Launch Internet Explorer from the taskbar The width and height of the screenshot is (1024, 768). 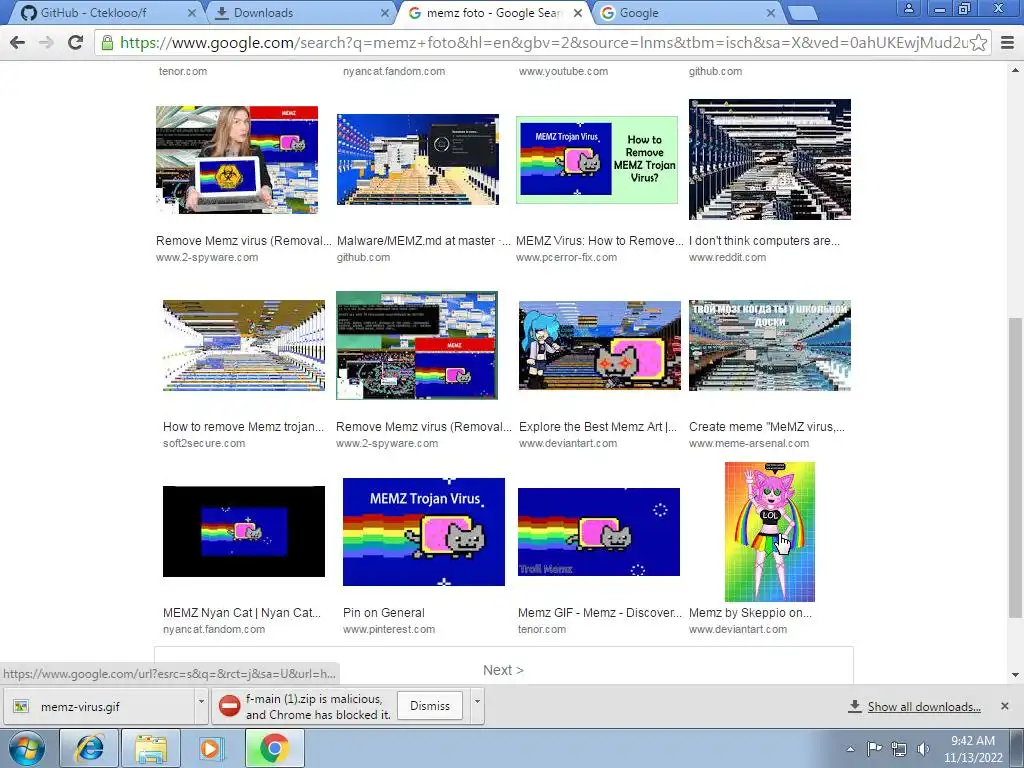[89, 748]
